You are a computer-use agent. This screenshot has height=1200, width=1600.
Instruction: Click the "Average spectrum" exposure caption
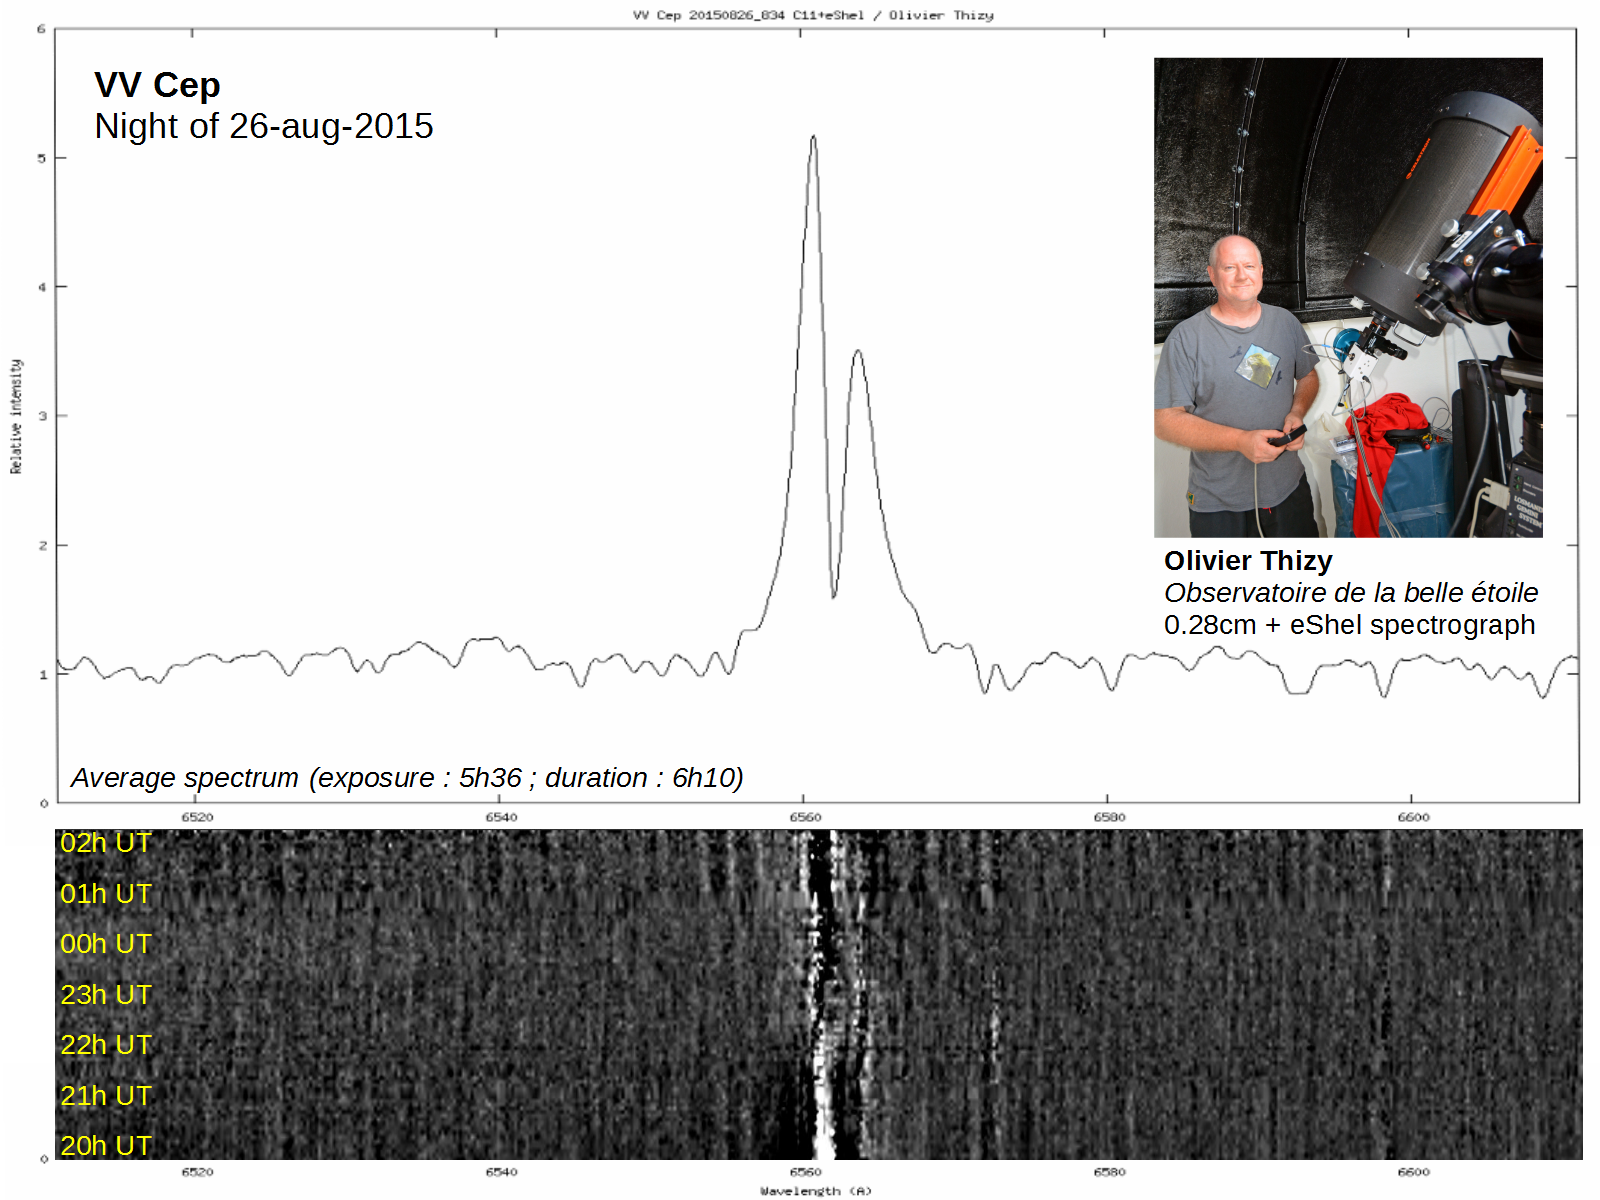tap(406, 777)
